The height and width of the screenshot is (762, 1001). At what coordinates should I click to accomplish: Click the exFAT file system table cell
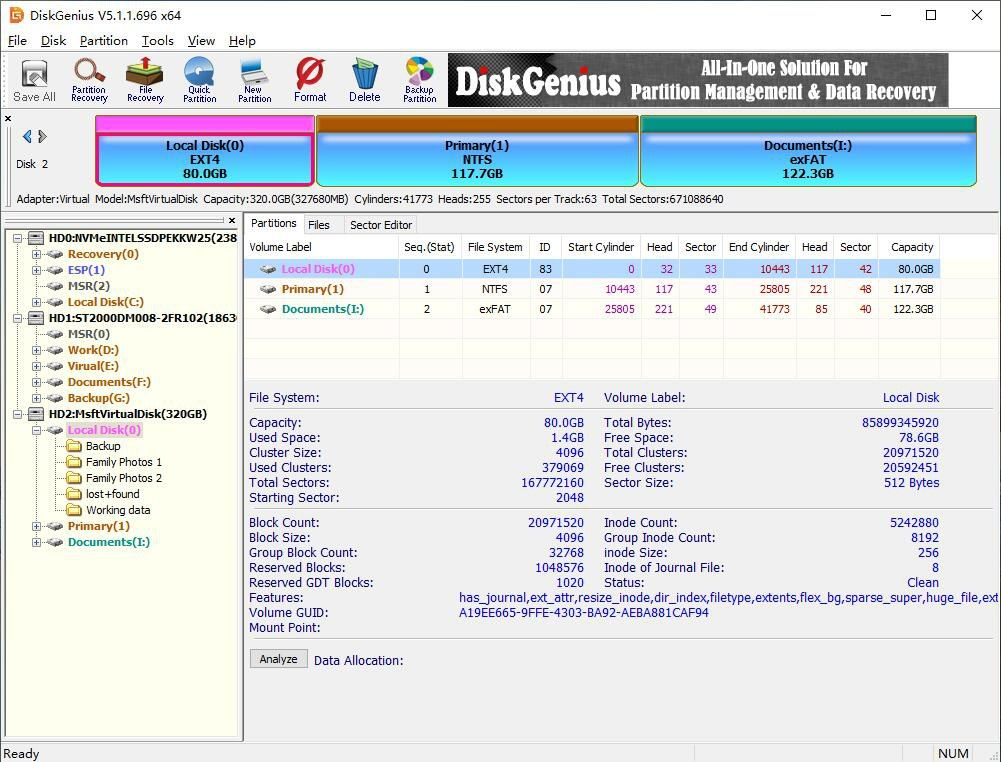pyautogui.click(x=495, y=309)
